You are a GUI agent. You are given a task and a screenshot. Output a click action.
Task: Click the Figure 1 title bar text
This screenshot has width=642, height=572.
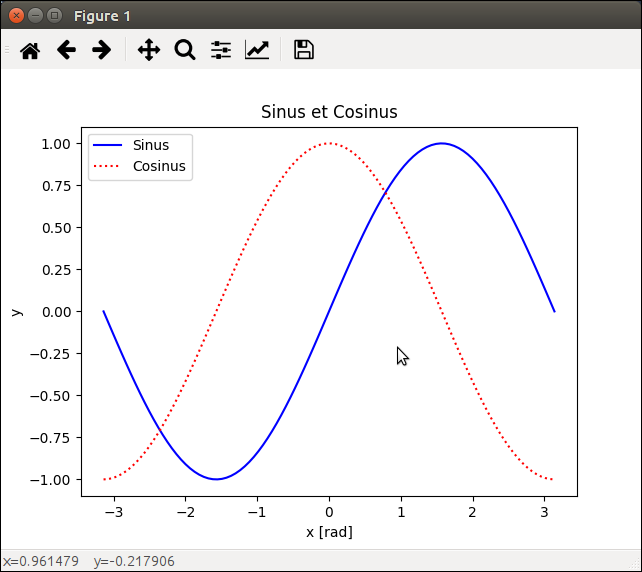coord(101,16)
